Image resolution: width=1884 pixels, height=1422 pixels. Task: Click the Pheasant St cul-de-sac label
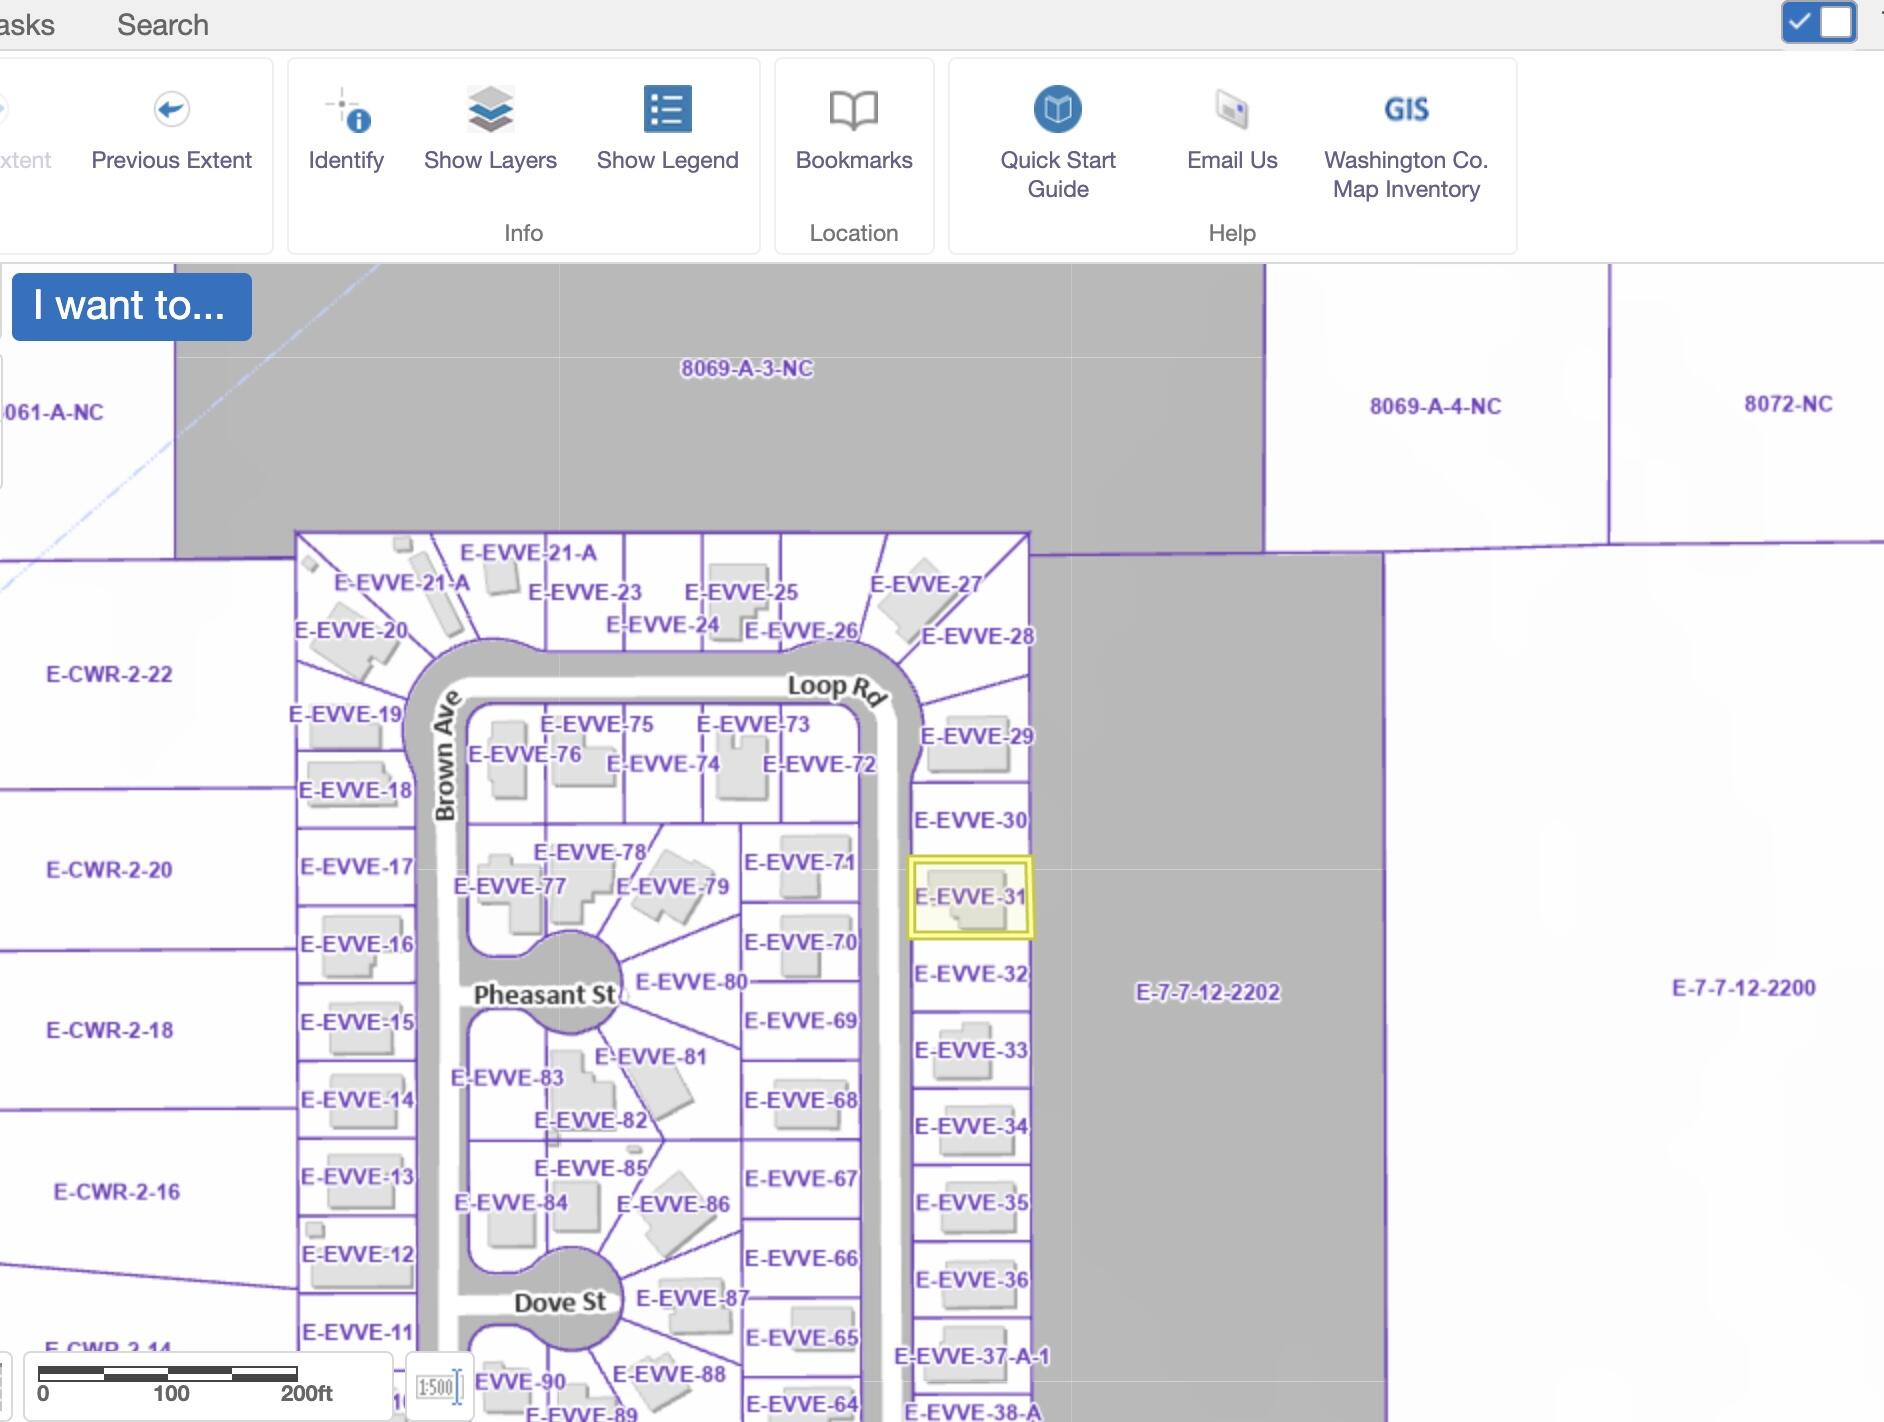[x=544, y=995]
